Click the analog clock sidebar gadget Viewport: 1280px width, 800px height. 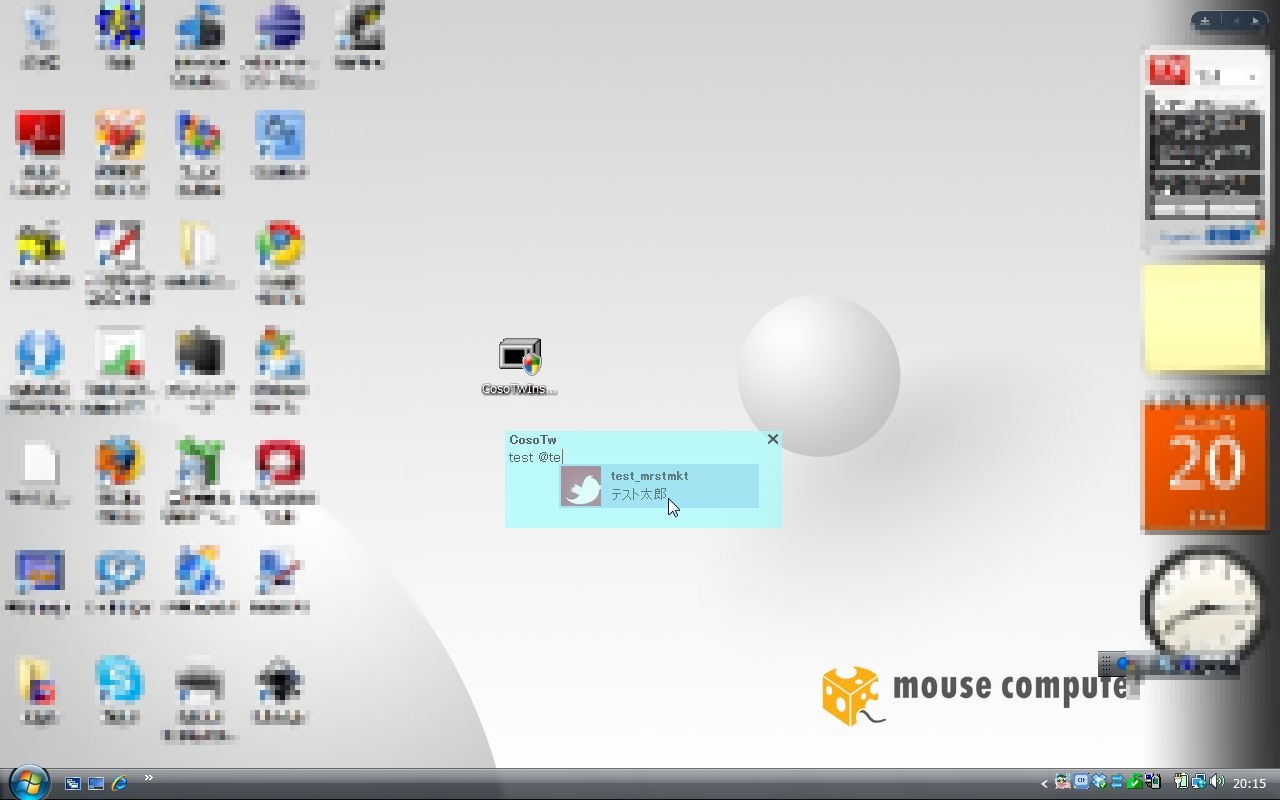[x=1202, y=605]
